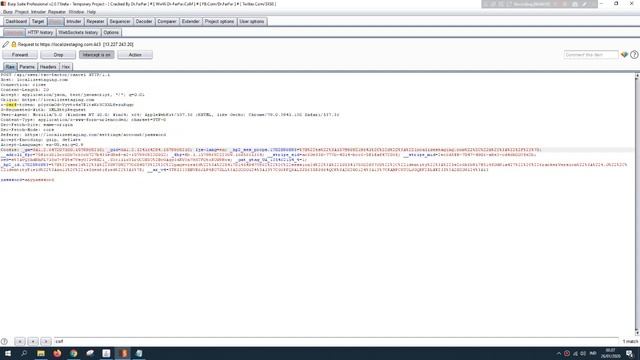Open the Intruder menu in menu bar
640x360 pixels.
38,12
